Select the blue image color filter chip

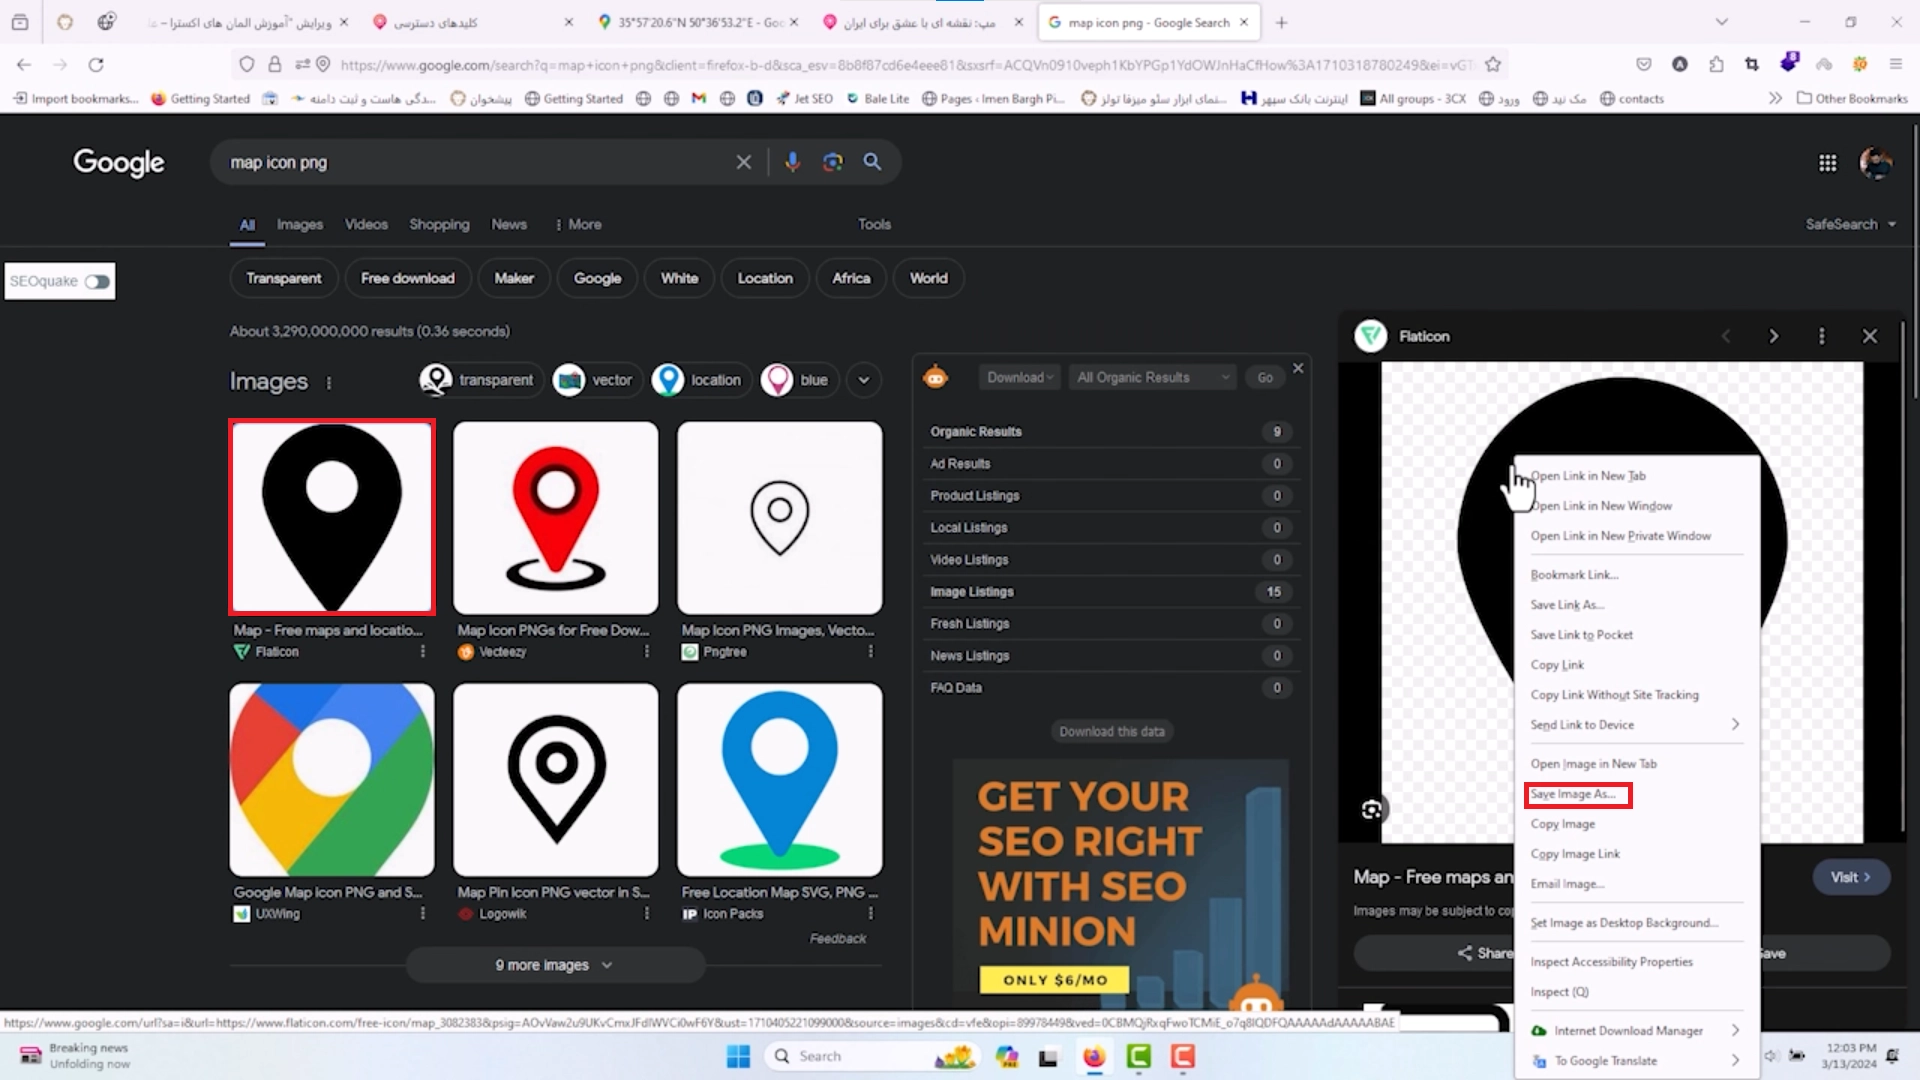click(x=799, y=380)
